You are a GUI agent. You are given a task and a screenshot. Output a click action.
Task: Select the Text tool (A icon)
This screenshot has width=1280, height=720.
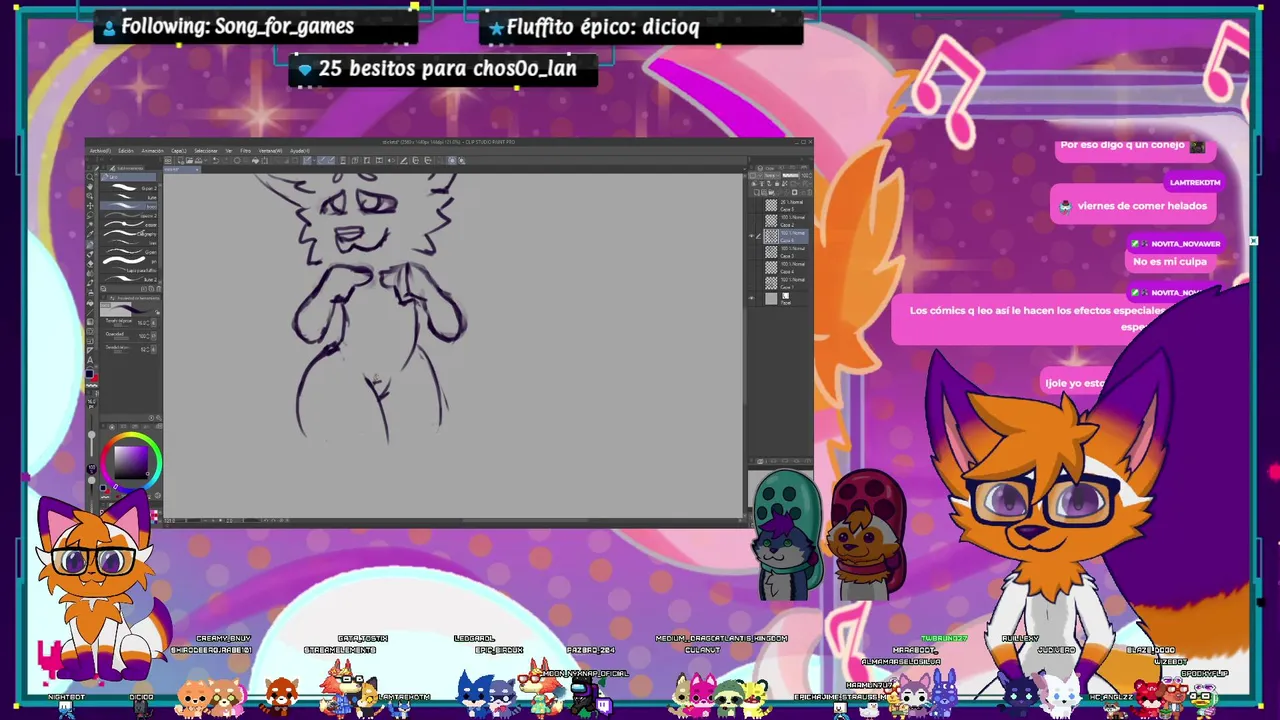pos(90,360)
